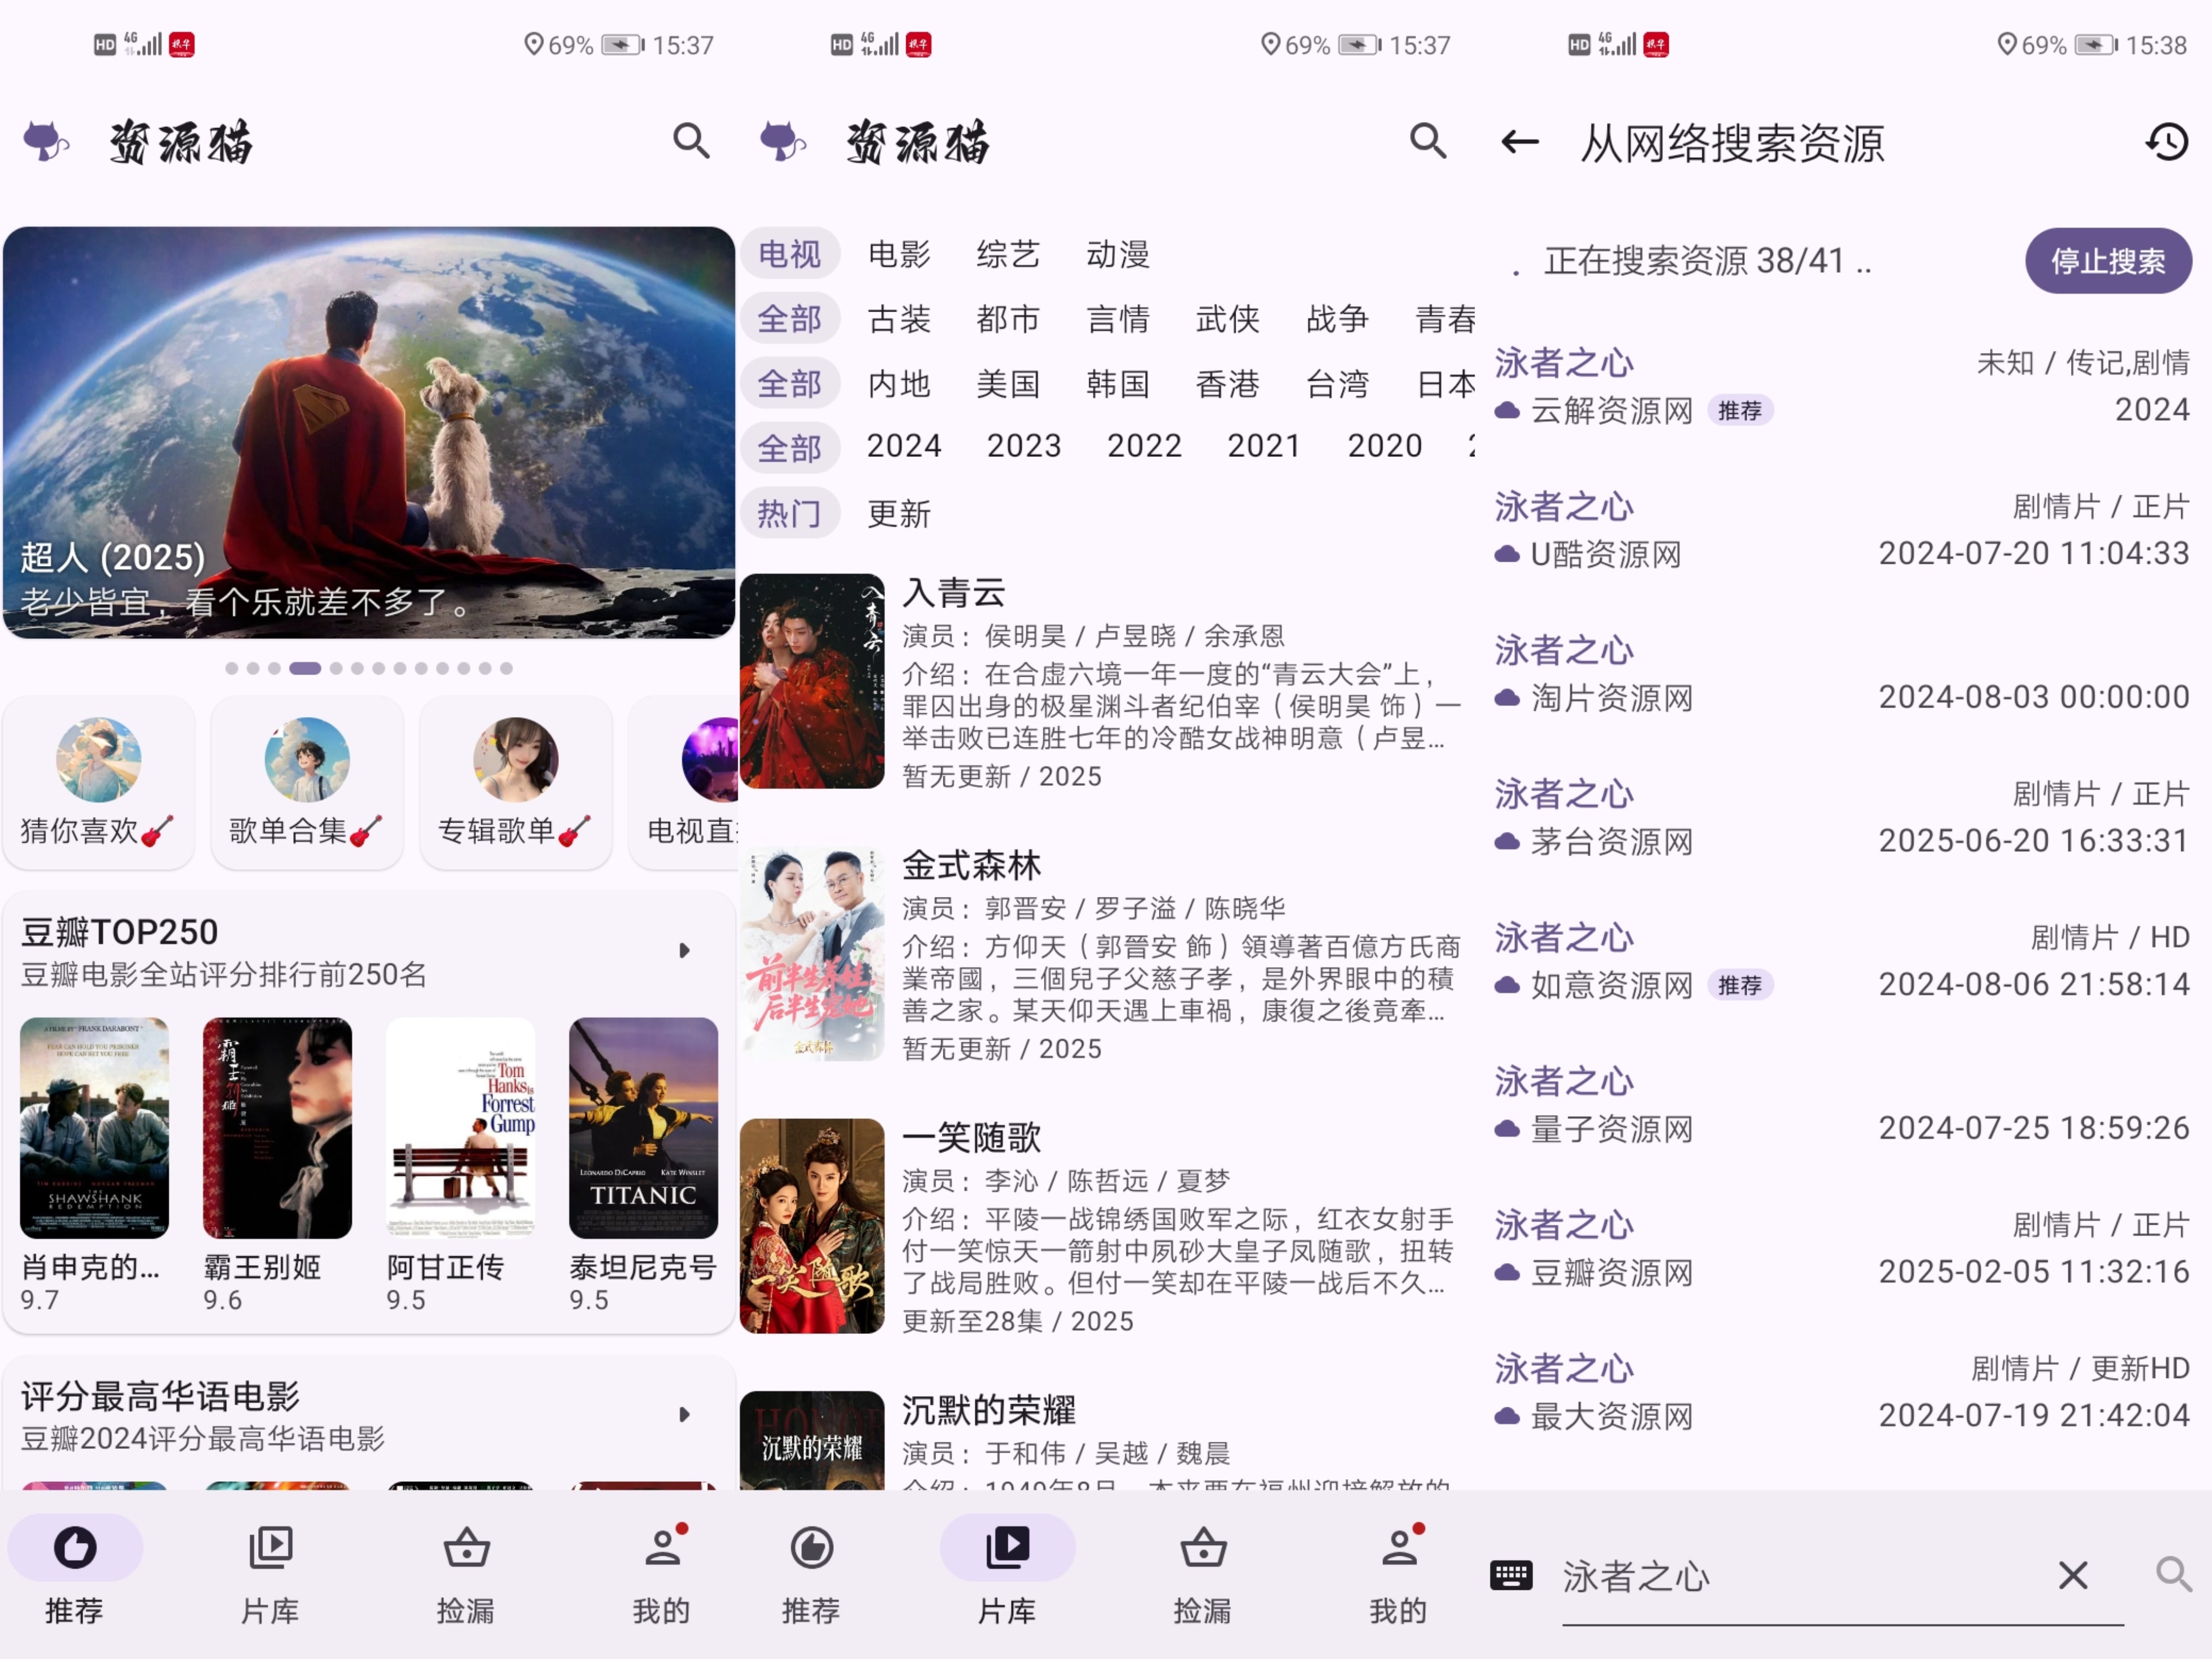The width and height of the screenshot is (2212, 1659).
Task: Switch to 动漫 category tab
Action: [x=1117, y=254]
